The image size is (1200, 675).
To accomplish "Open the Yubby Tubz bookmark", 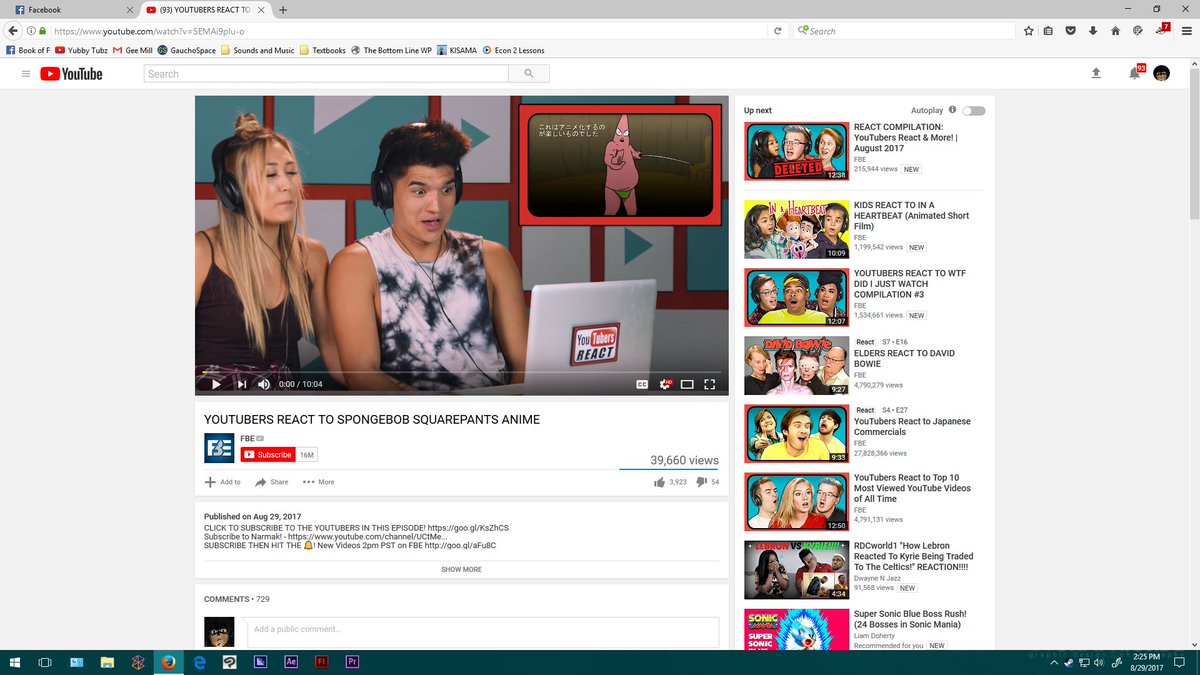I will pyautogui.click(x=81, y=50).
